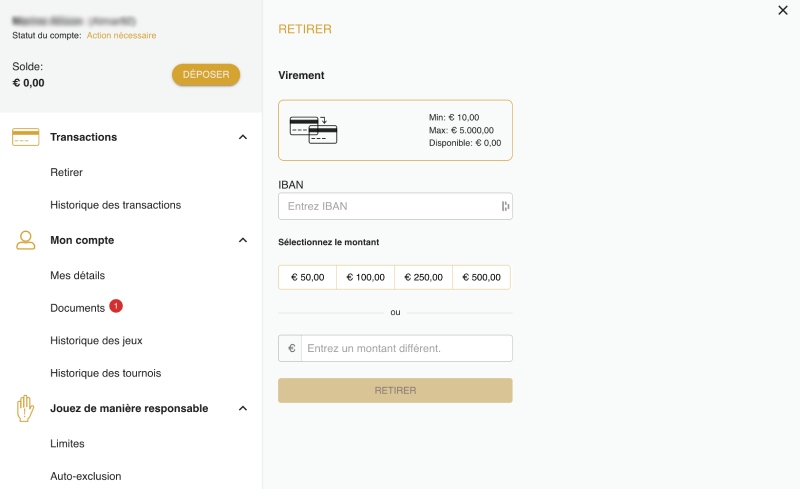The image size is (800, 489).
Task: Open Historique des transactions menu item
Action: pos(115,205)
